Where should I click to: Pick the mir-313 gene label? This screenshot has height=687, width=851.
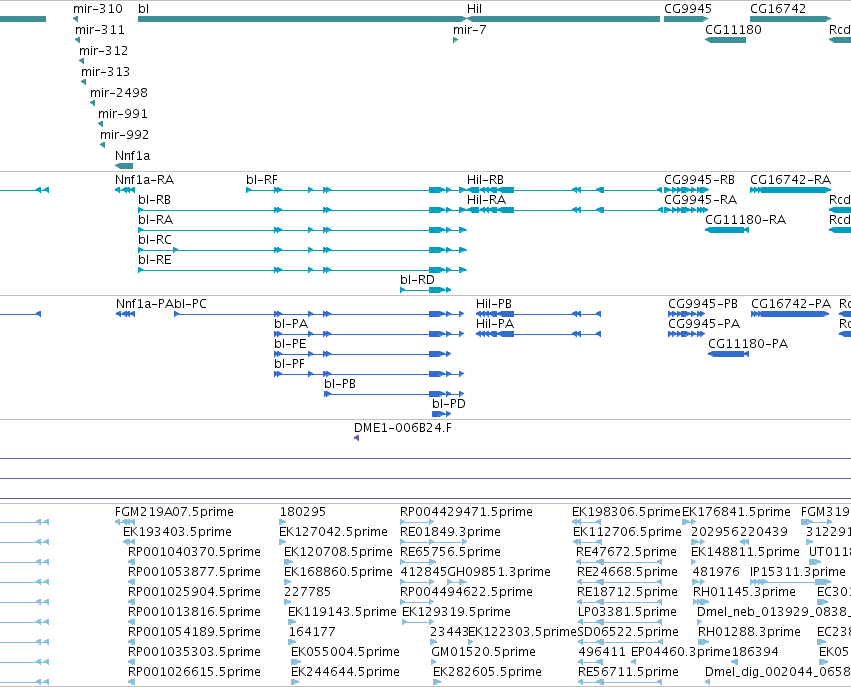[105, 72]
